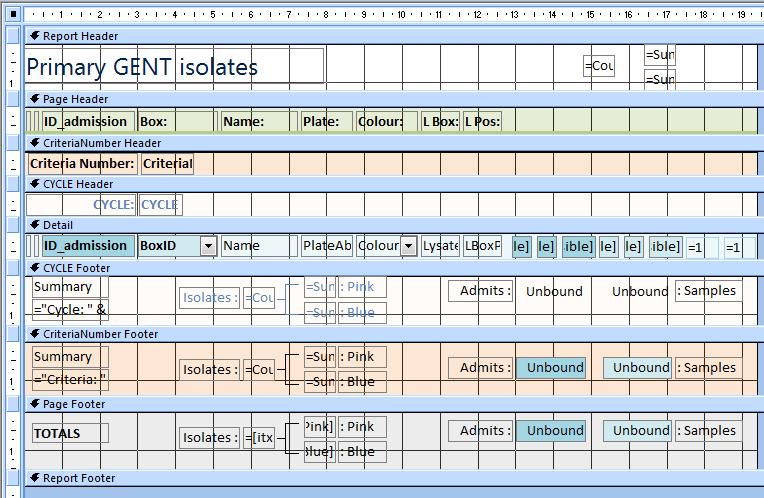764x498 pixels.
Task: Select ': Blue' label in CriteriaNumber Footer
Action: pyautogui.click(x=362, y=382)
